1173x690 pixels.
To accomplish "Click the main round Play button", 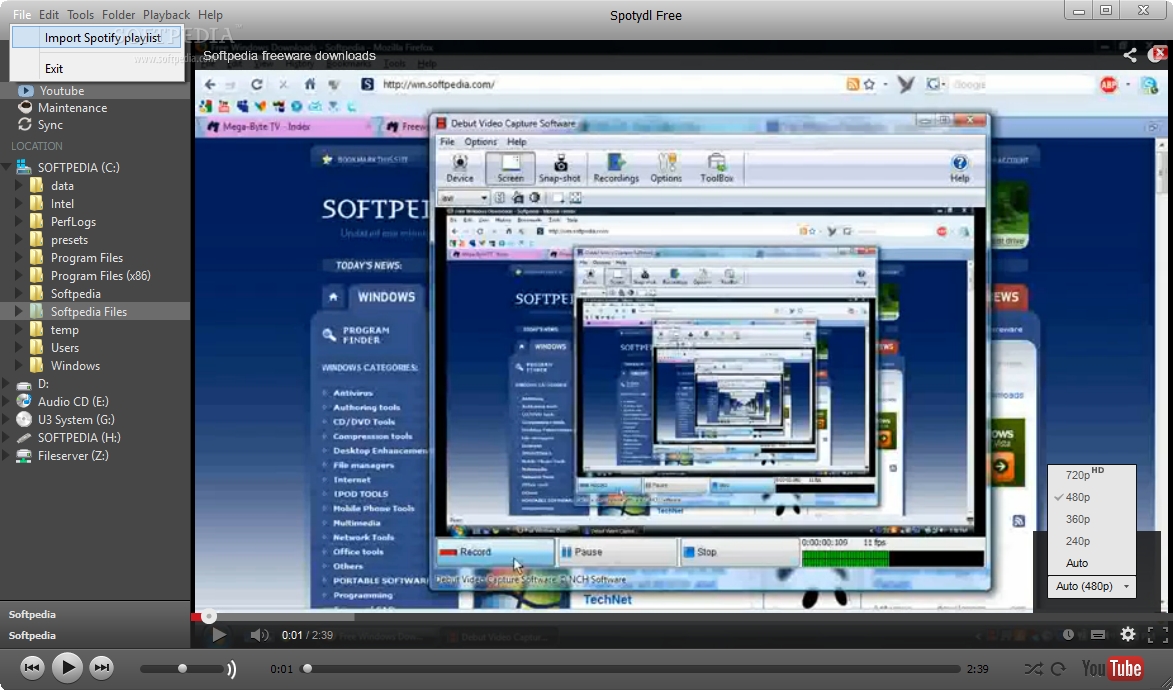I will (x=67, y=668).
